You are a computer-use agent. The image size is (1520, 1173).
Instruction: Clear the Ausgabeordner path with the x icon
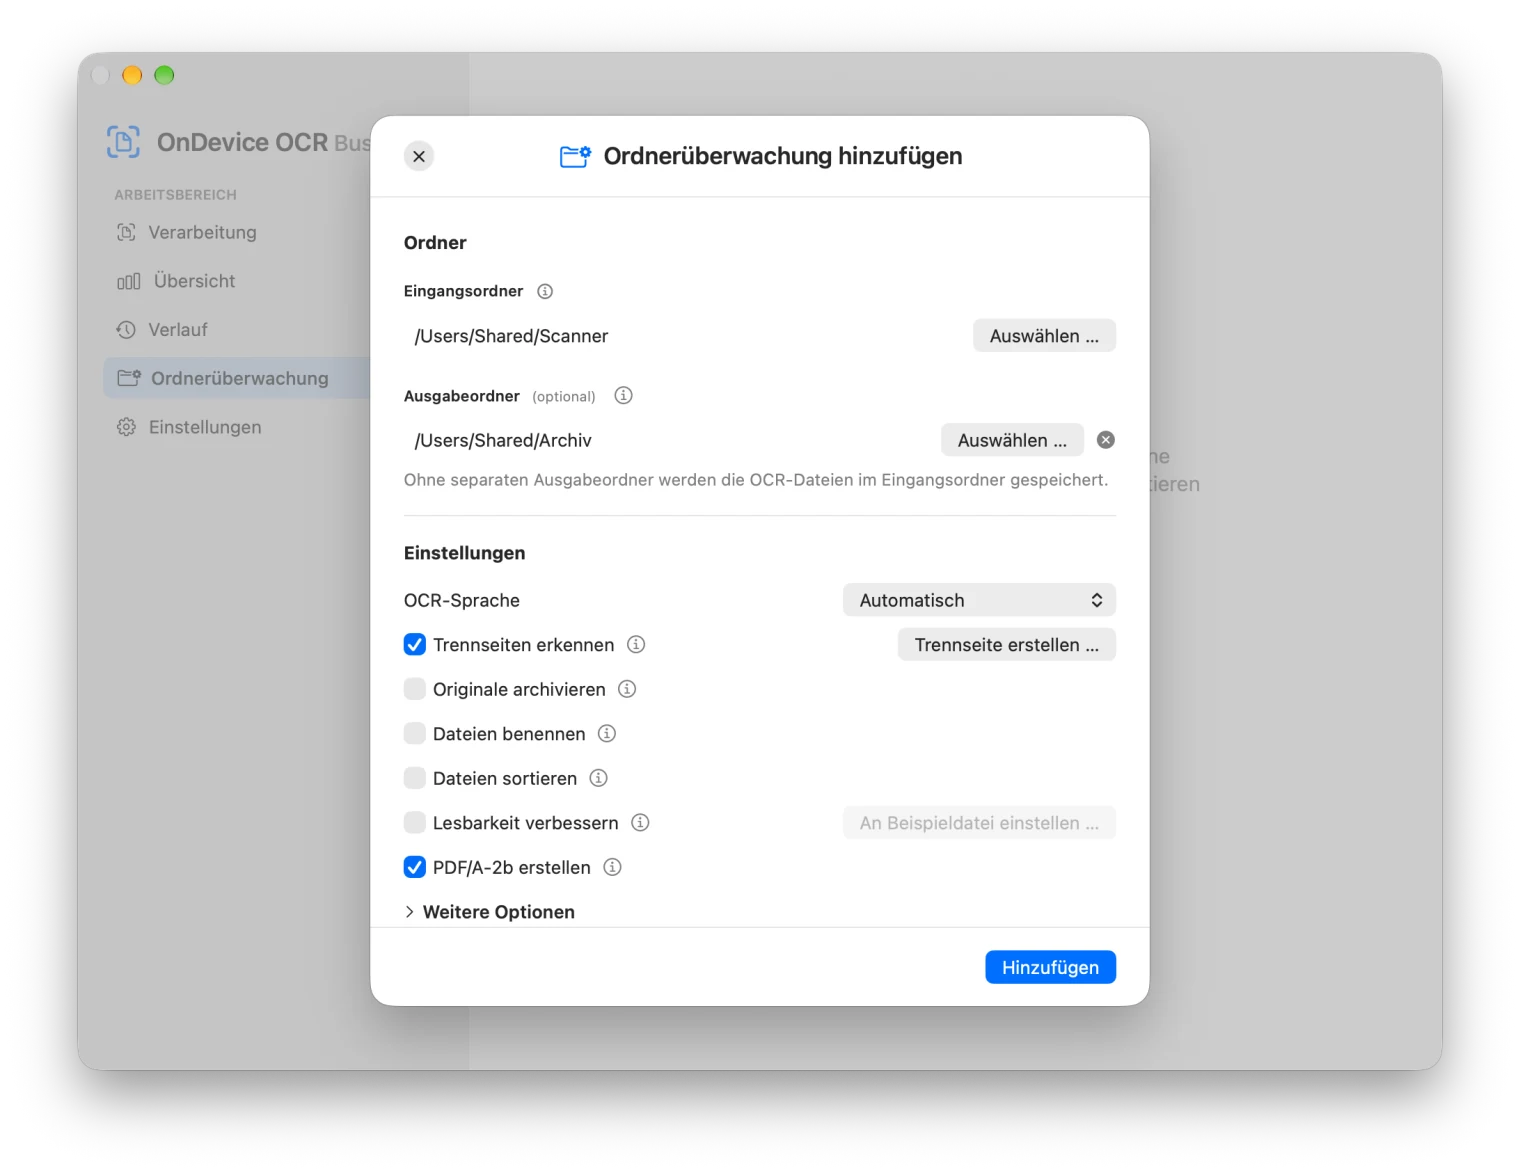pos(1106,440)
